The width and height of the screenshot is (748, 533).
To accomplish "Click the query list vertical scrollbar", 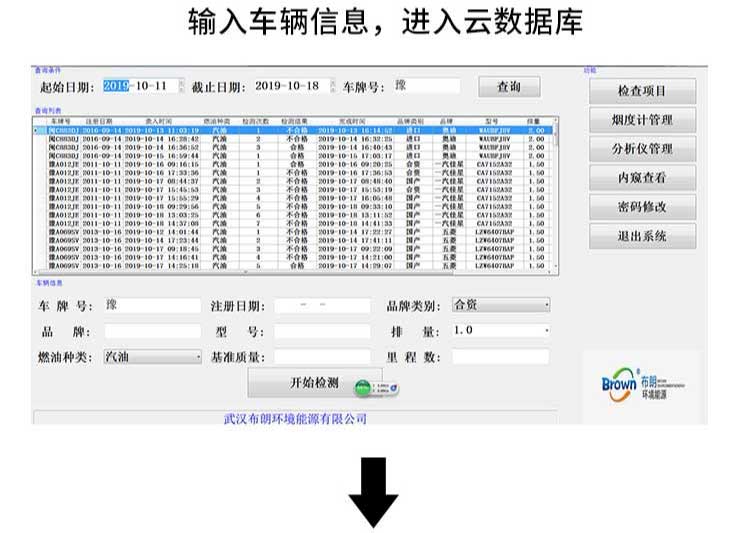I will (x=556, y=195).
